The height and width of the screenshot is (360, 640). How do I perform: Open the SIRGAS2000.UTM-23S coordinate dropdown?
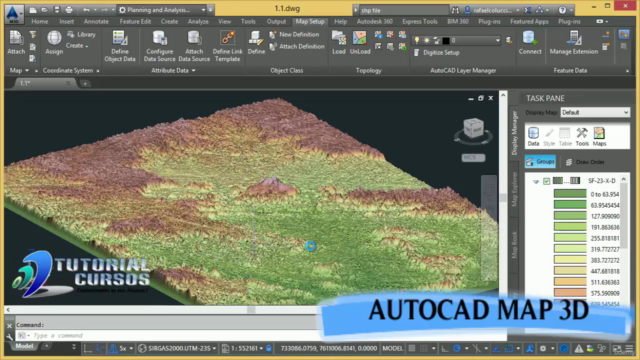[178, 349]
